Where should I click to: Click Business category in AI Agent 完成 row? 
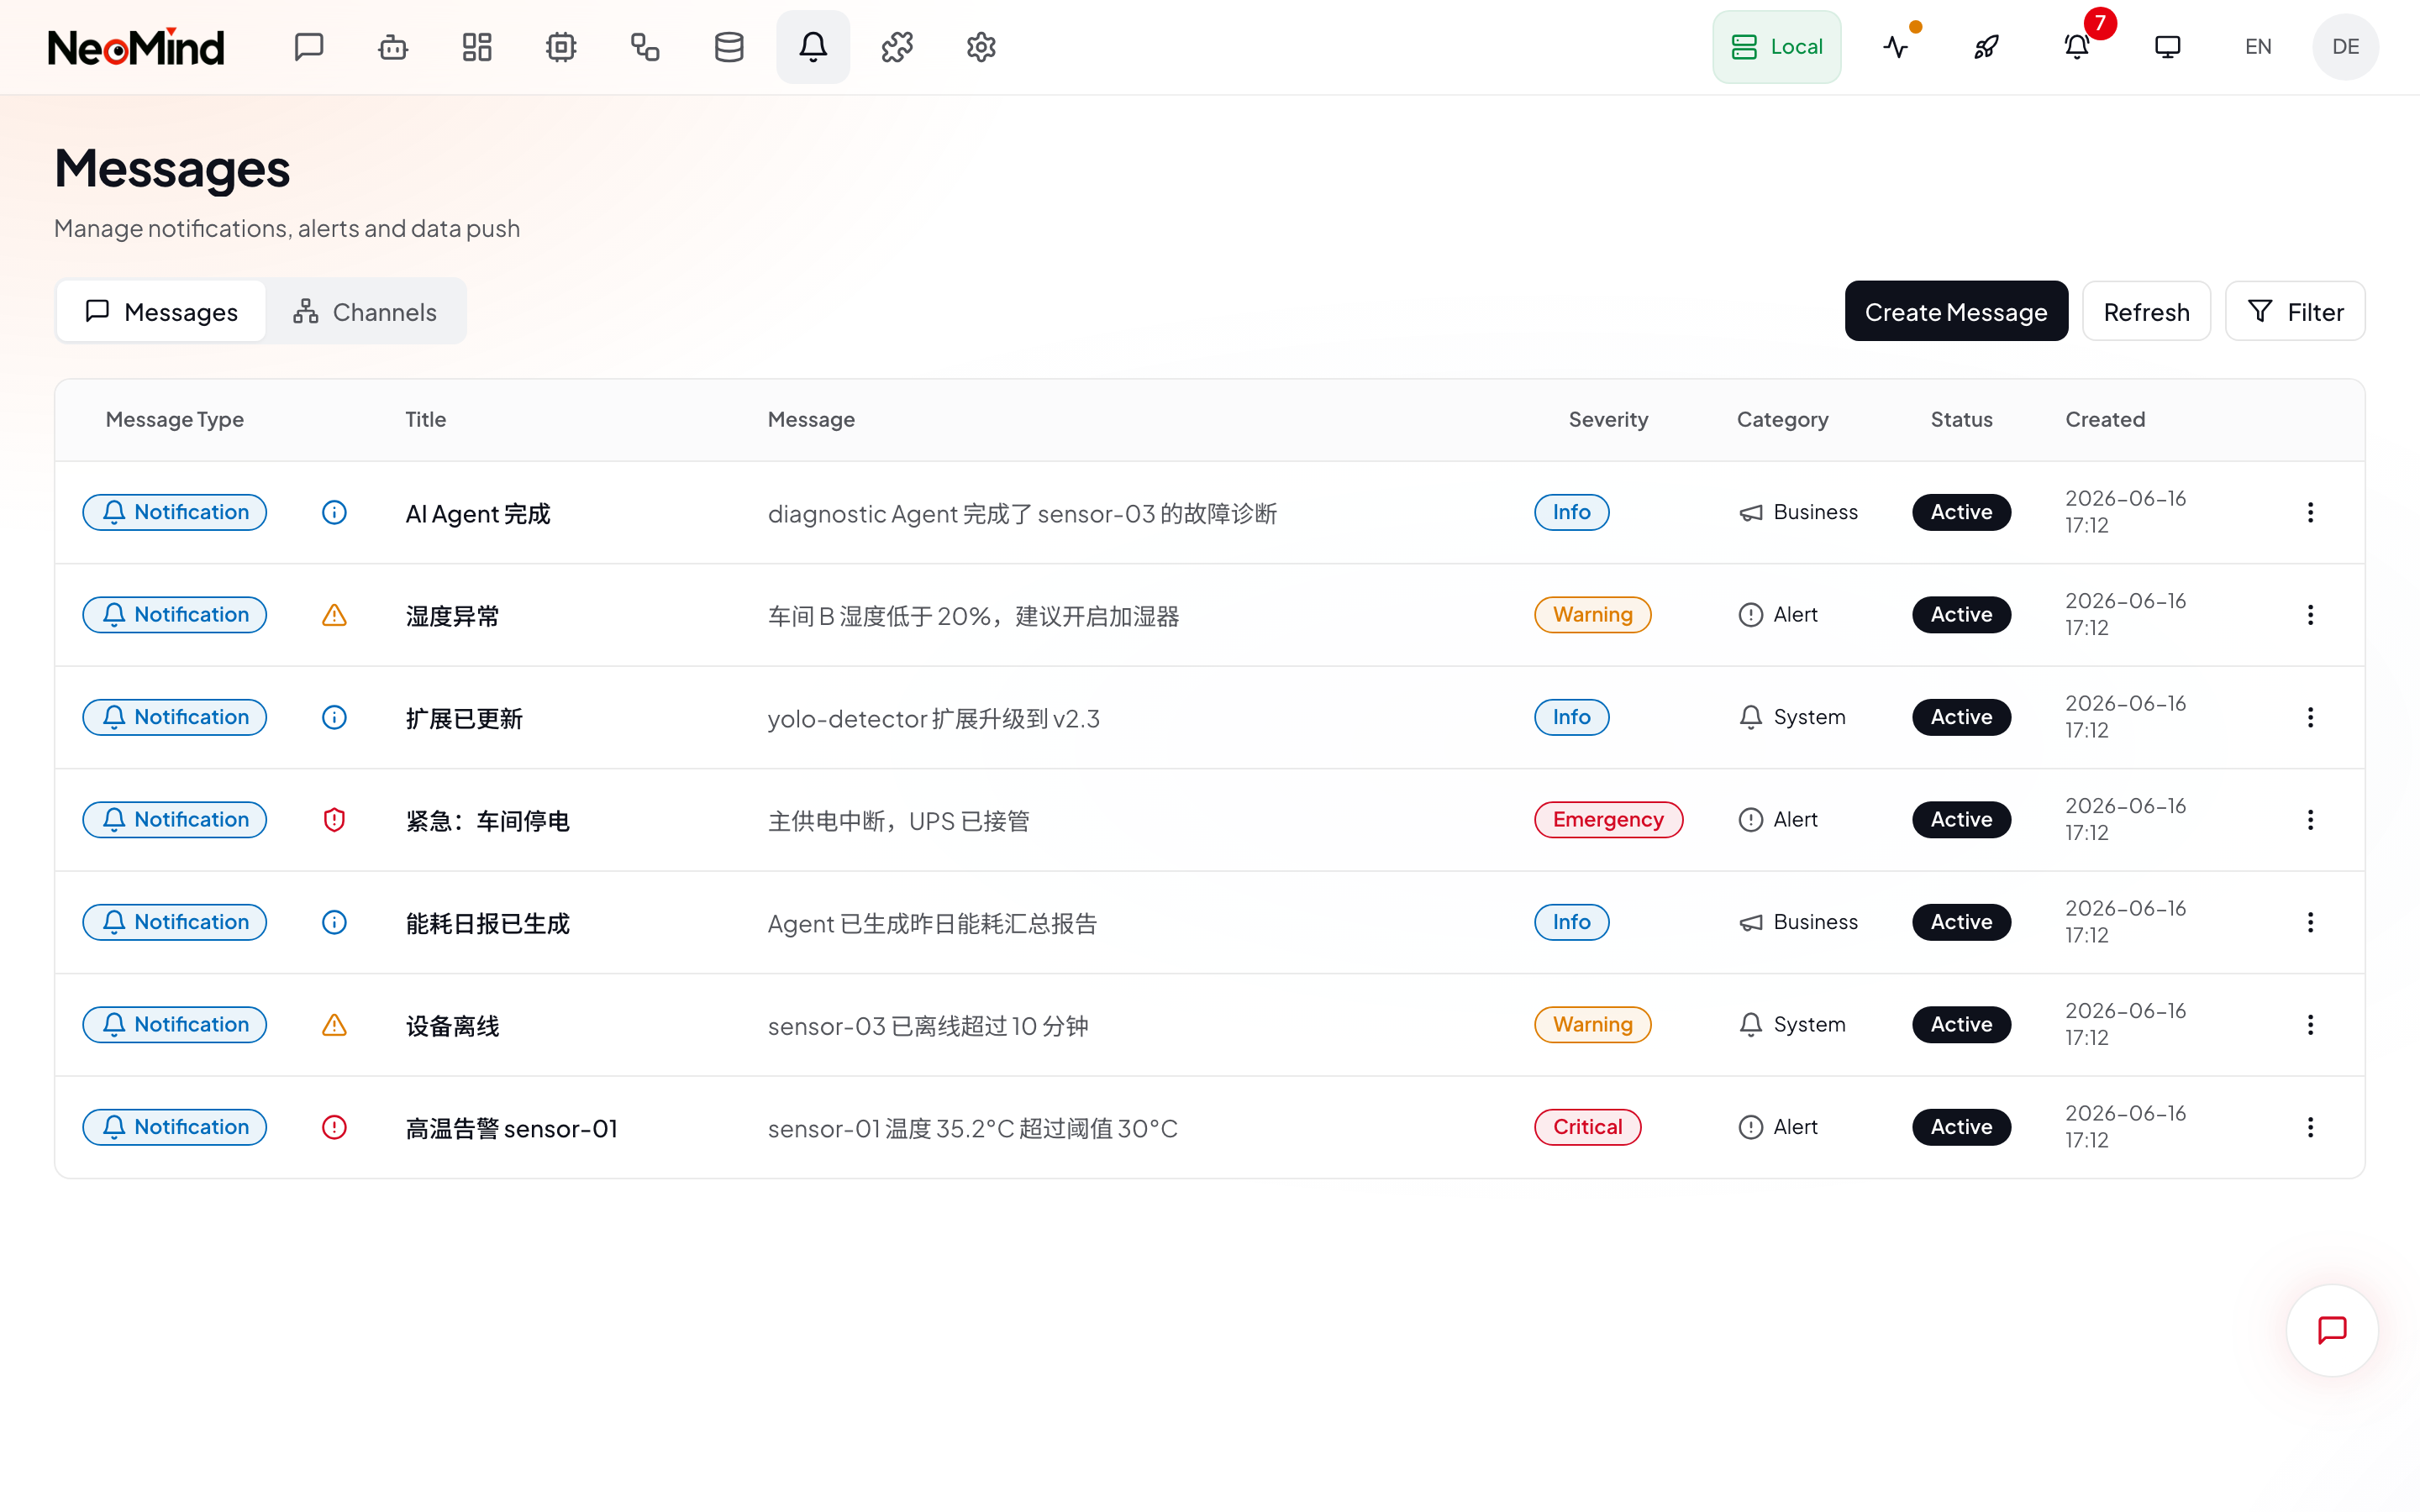[1797, 512]
